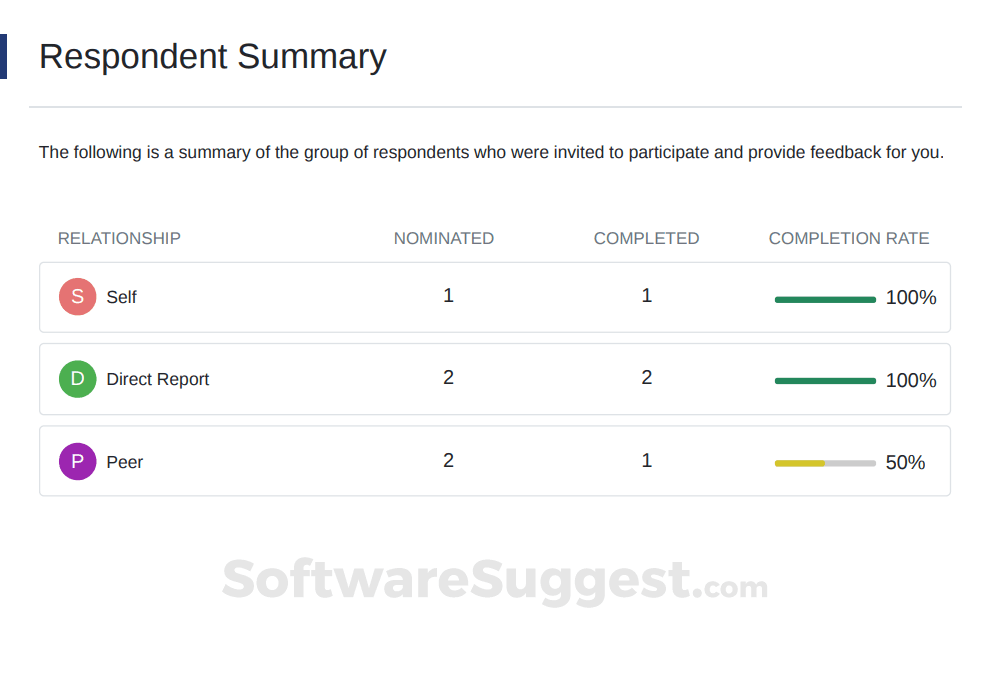989x677 pixels.
Task: Click the purple Peer avatar icon
Action: point(77,462)
